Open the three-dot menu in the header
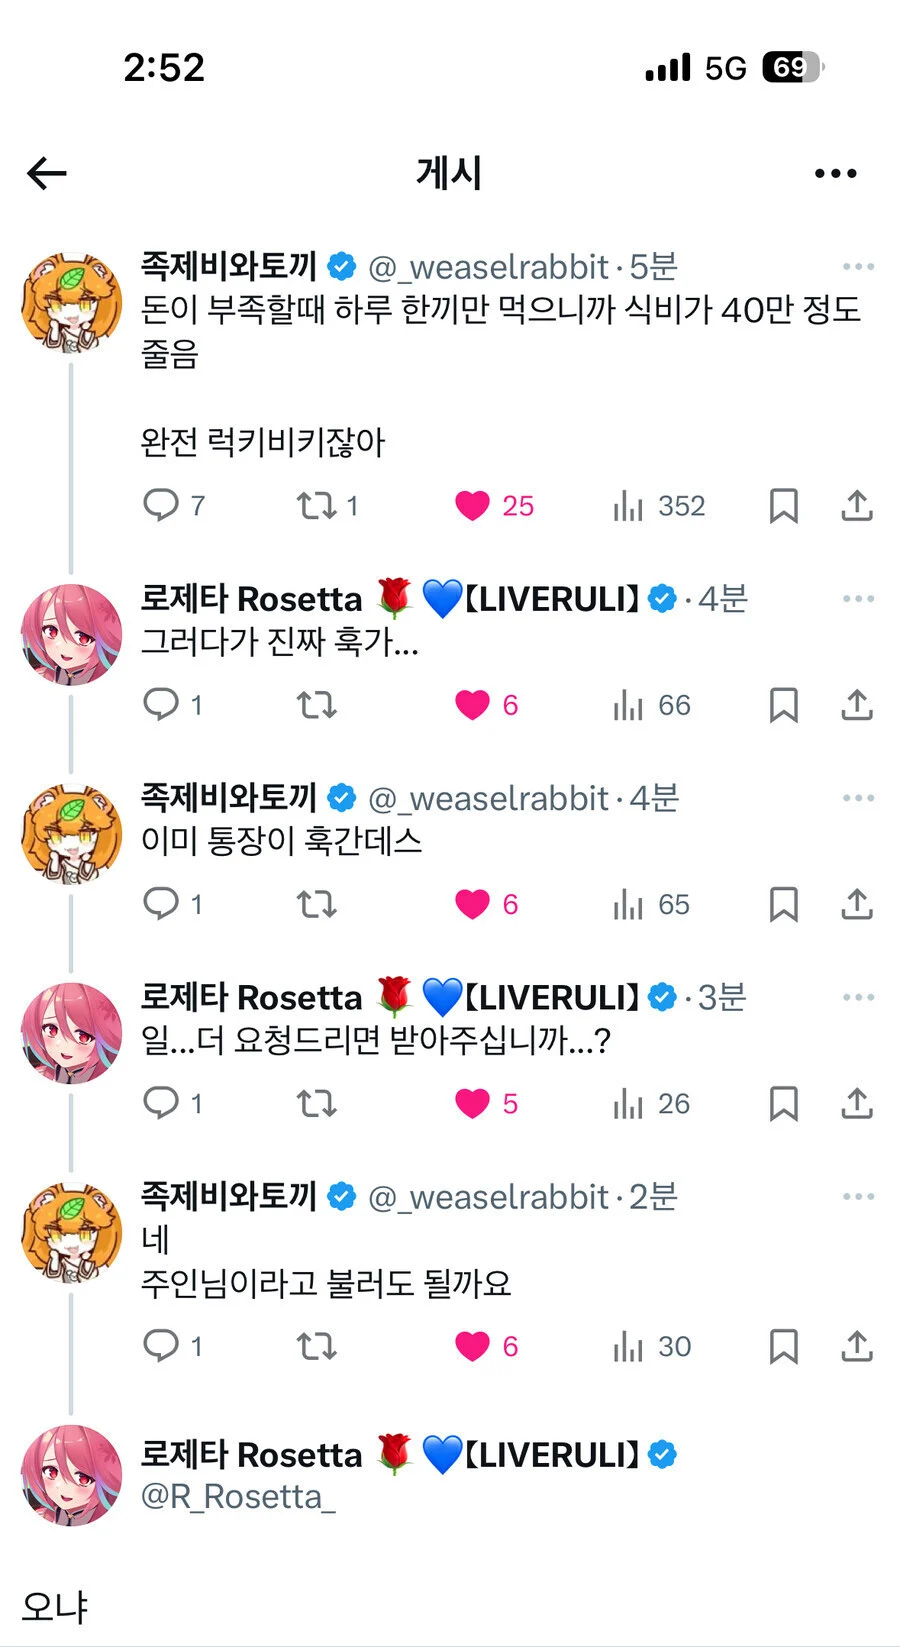Screen dimensions: 900x1647 [x=835, y=173]
